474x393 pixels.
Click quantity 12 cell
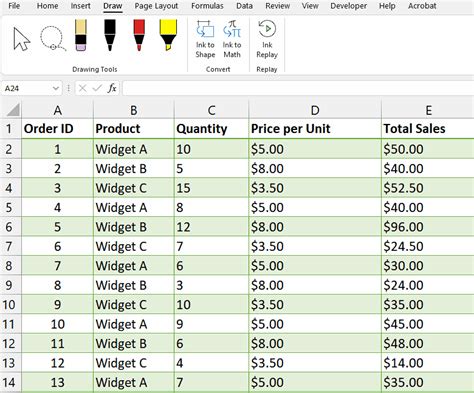[211, 227]
